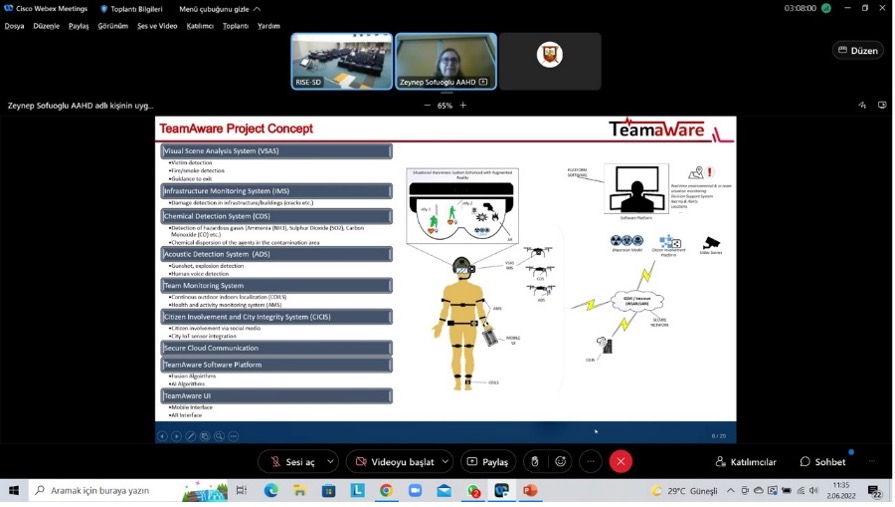Screen dimensions: 895x507
Task: Open Microsoft Store from taskbar
Action: 328,490
